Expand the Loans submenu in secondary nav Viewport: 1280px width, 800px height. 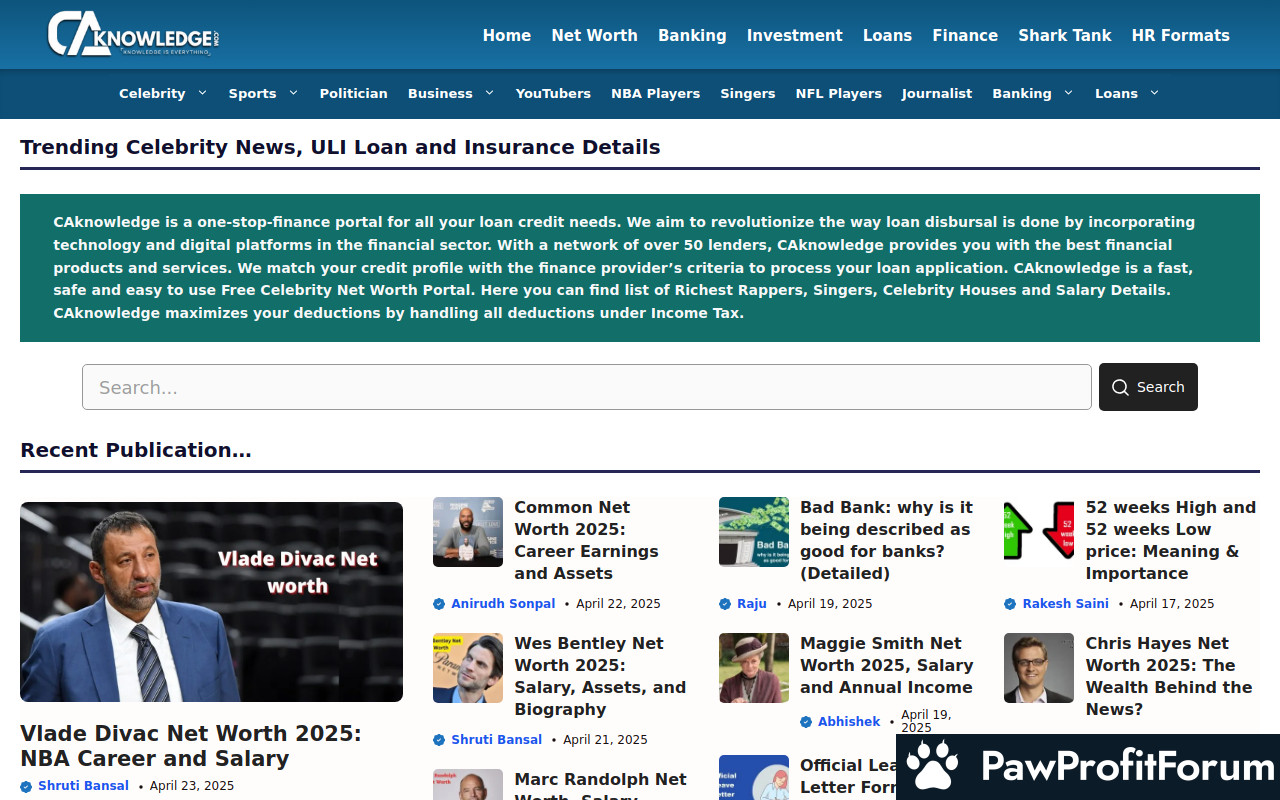1154,93
